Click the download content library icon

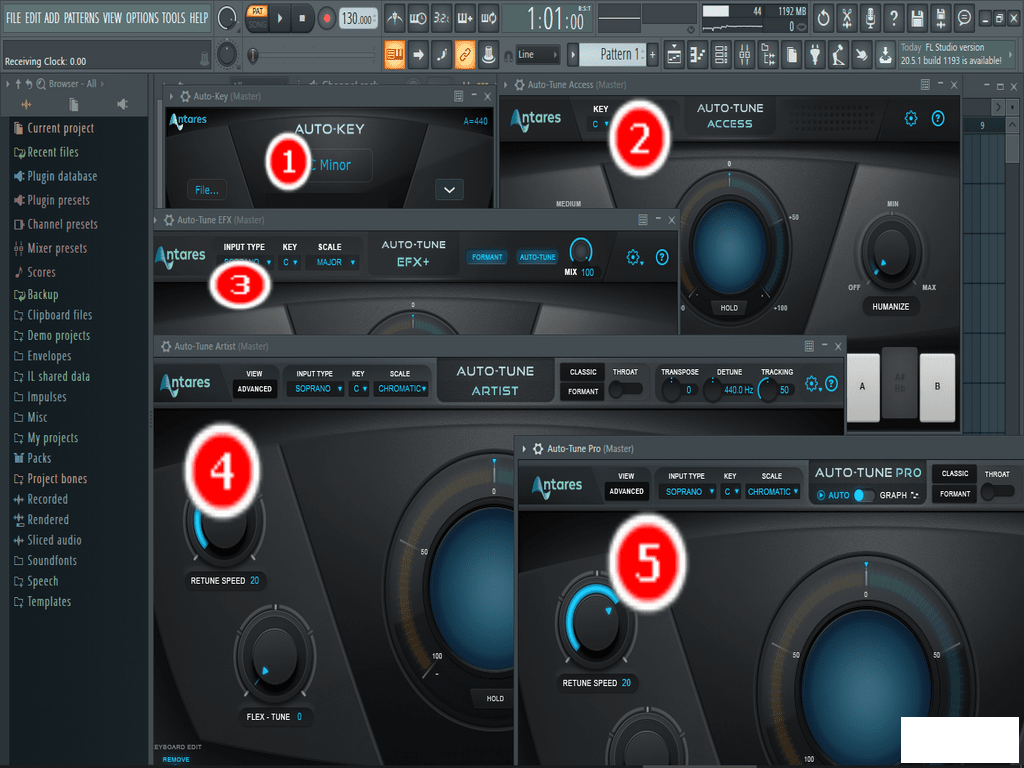coord(886,55)
